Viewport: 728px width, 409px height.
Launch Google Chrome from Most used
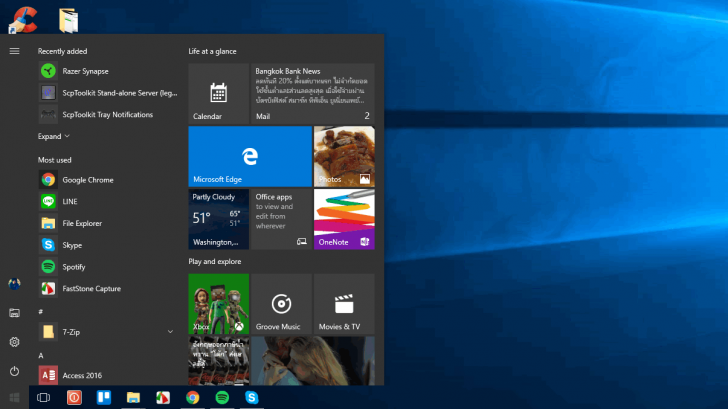(x=108, y=180)
